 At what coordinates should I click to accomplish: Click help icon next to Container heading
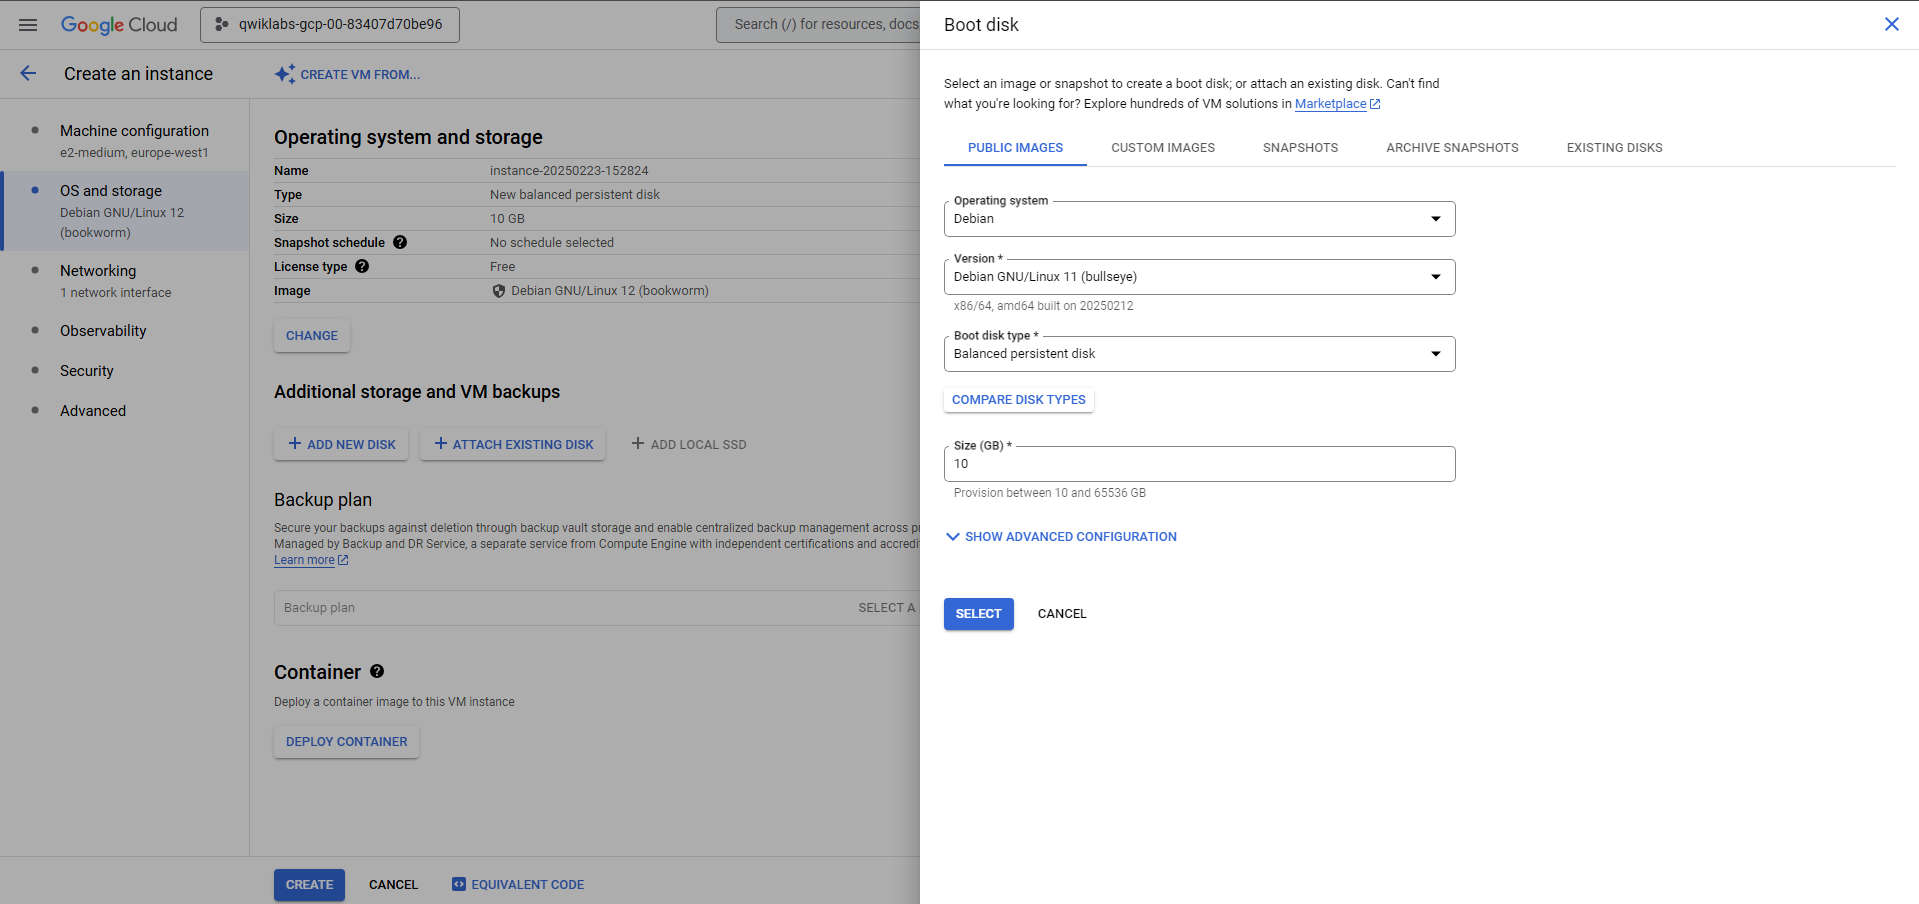(x=377, y=671)
